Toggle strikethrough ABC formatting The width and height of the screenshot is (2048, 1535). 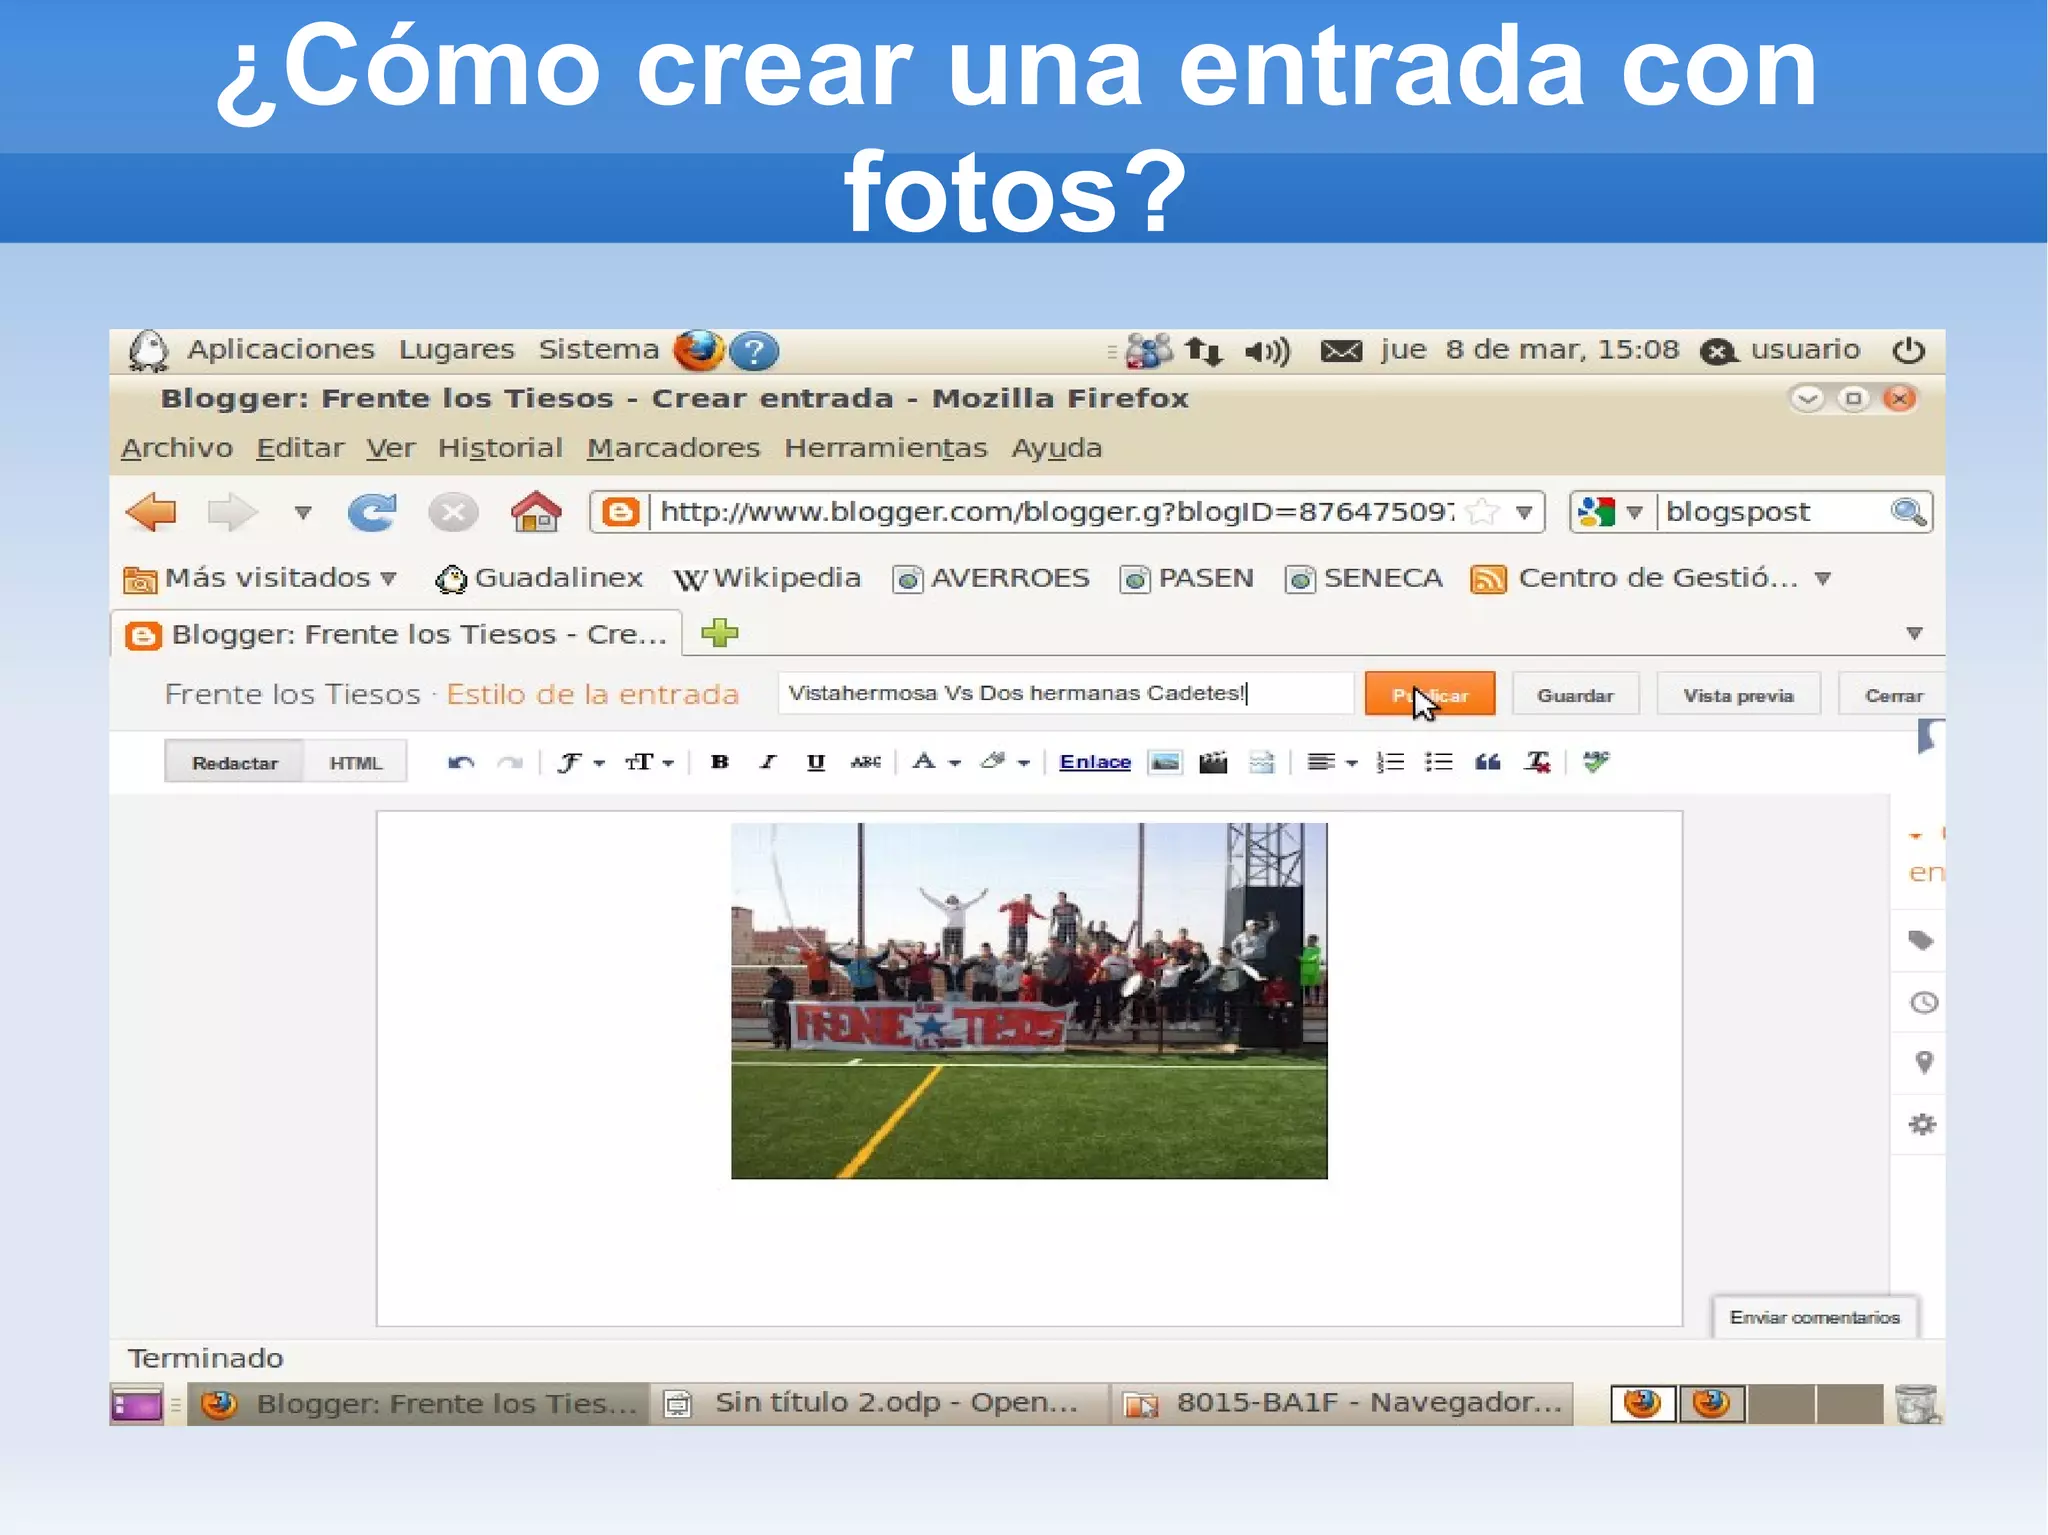coord(865,762)
